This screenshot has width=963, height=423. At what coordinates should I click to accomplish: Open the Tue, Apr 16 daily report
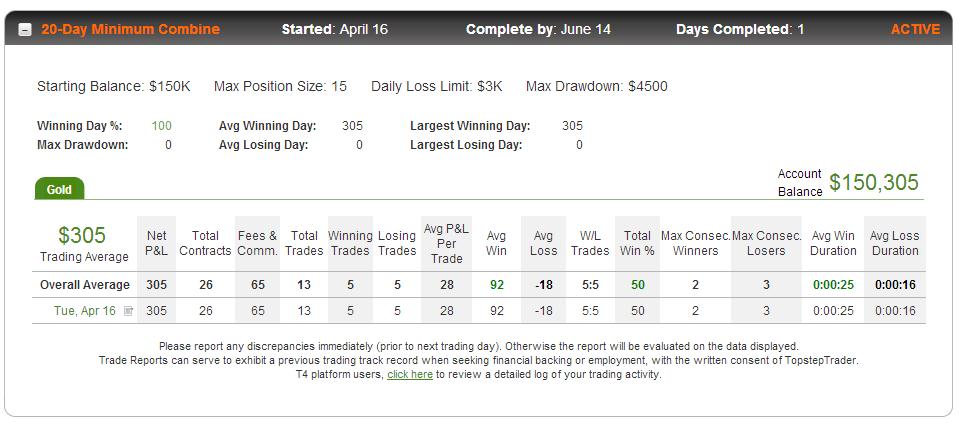(x=85, y=311)
